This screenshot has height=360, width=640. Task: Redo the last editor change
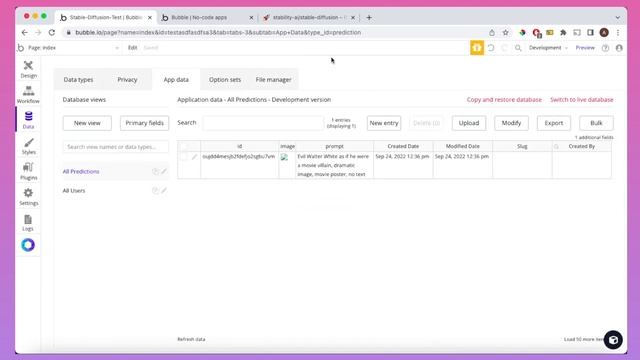(504, 48)
